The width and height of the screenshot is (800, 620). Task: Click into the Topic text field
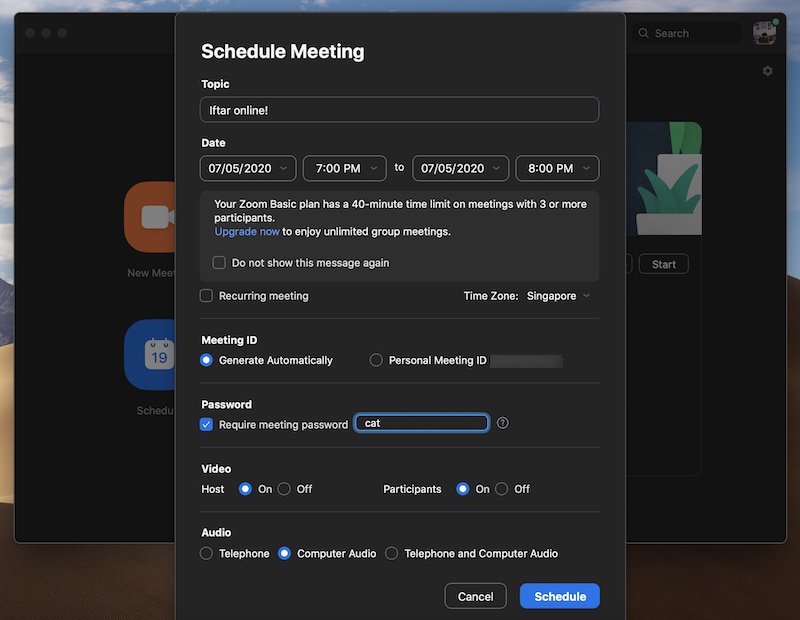[x=399, y=110]
